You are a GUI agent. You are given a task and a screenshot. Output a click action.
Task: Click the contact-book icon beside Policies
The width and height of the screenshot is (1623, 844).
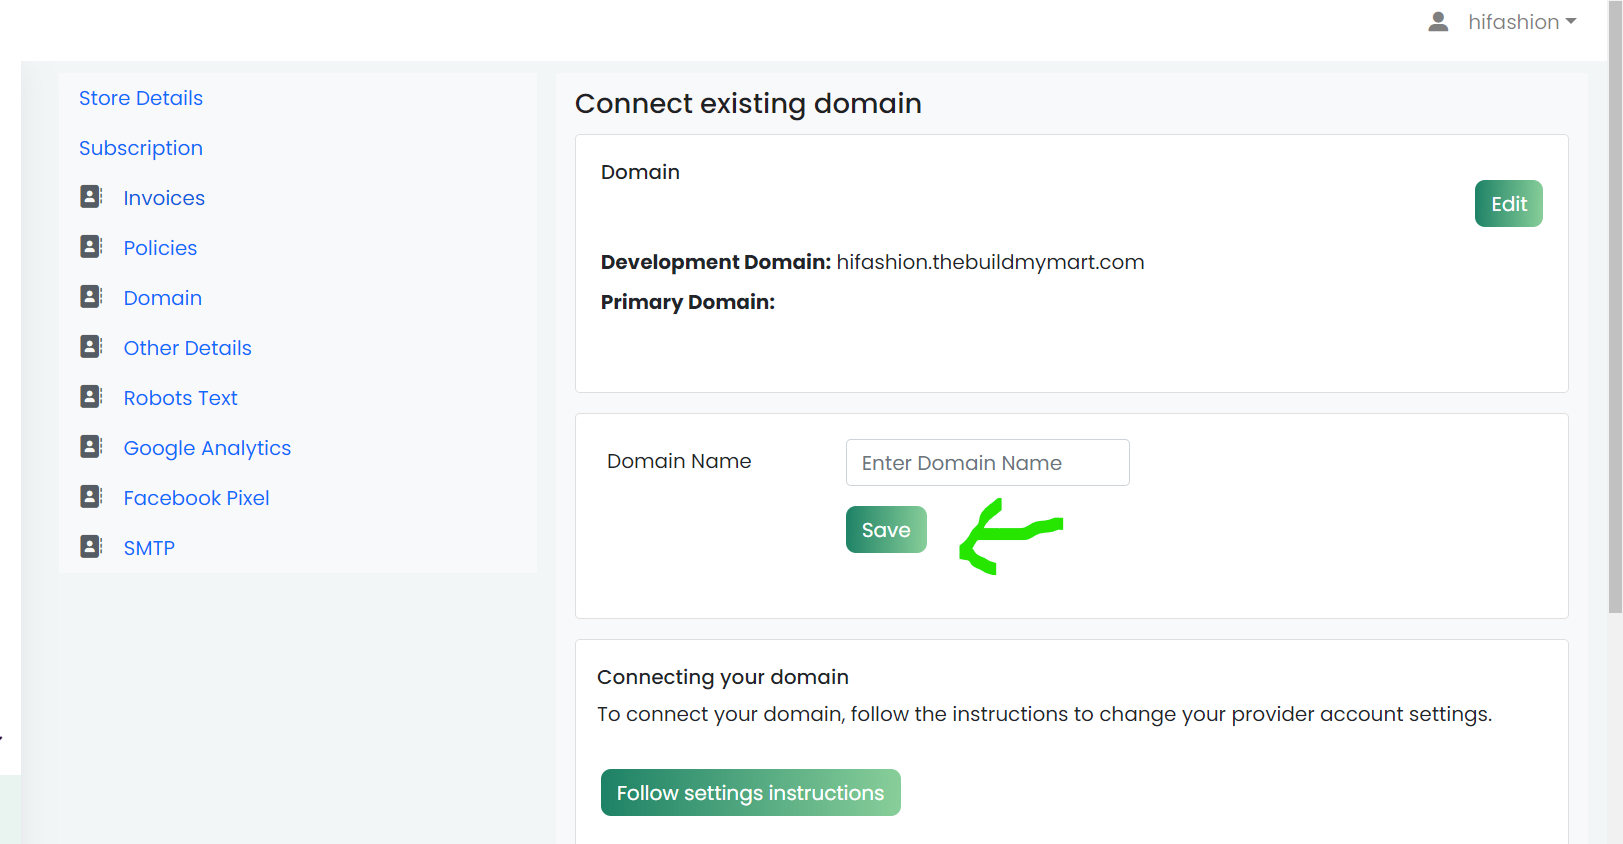91,246
